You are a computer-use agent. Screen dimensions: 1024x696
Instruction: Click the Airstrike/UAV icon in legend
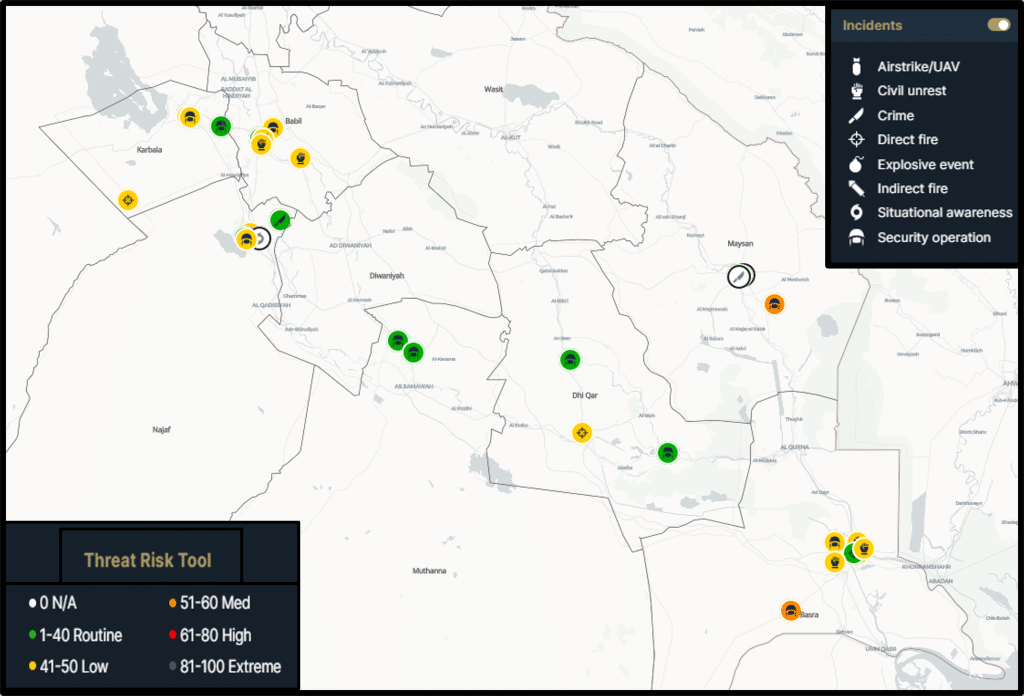(x=855, y=67)
